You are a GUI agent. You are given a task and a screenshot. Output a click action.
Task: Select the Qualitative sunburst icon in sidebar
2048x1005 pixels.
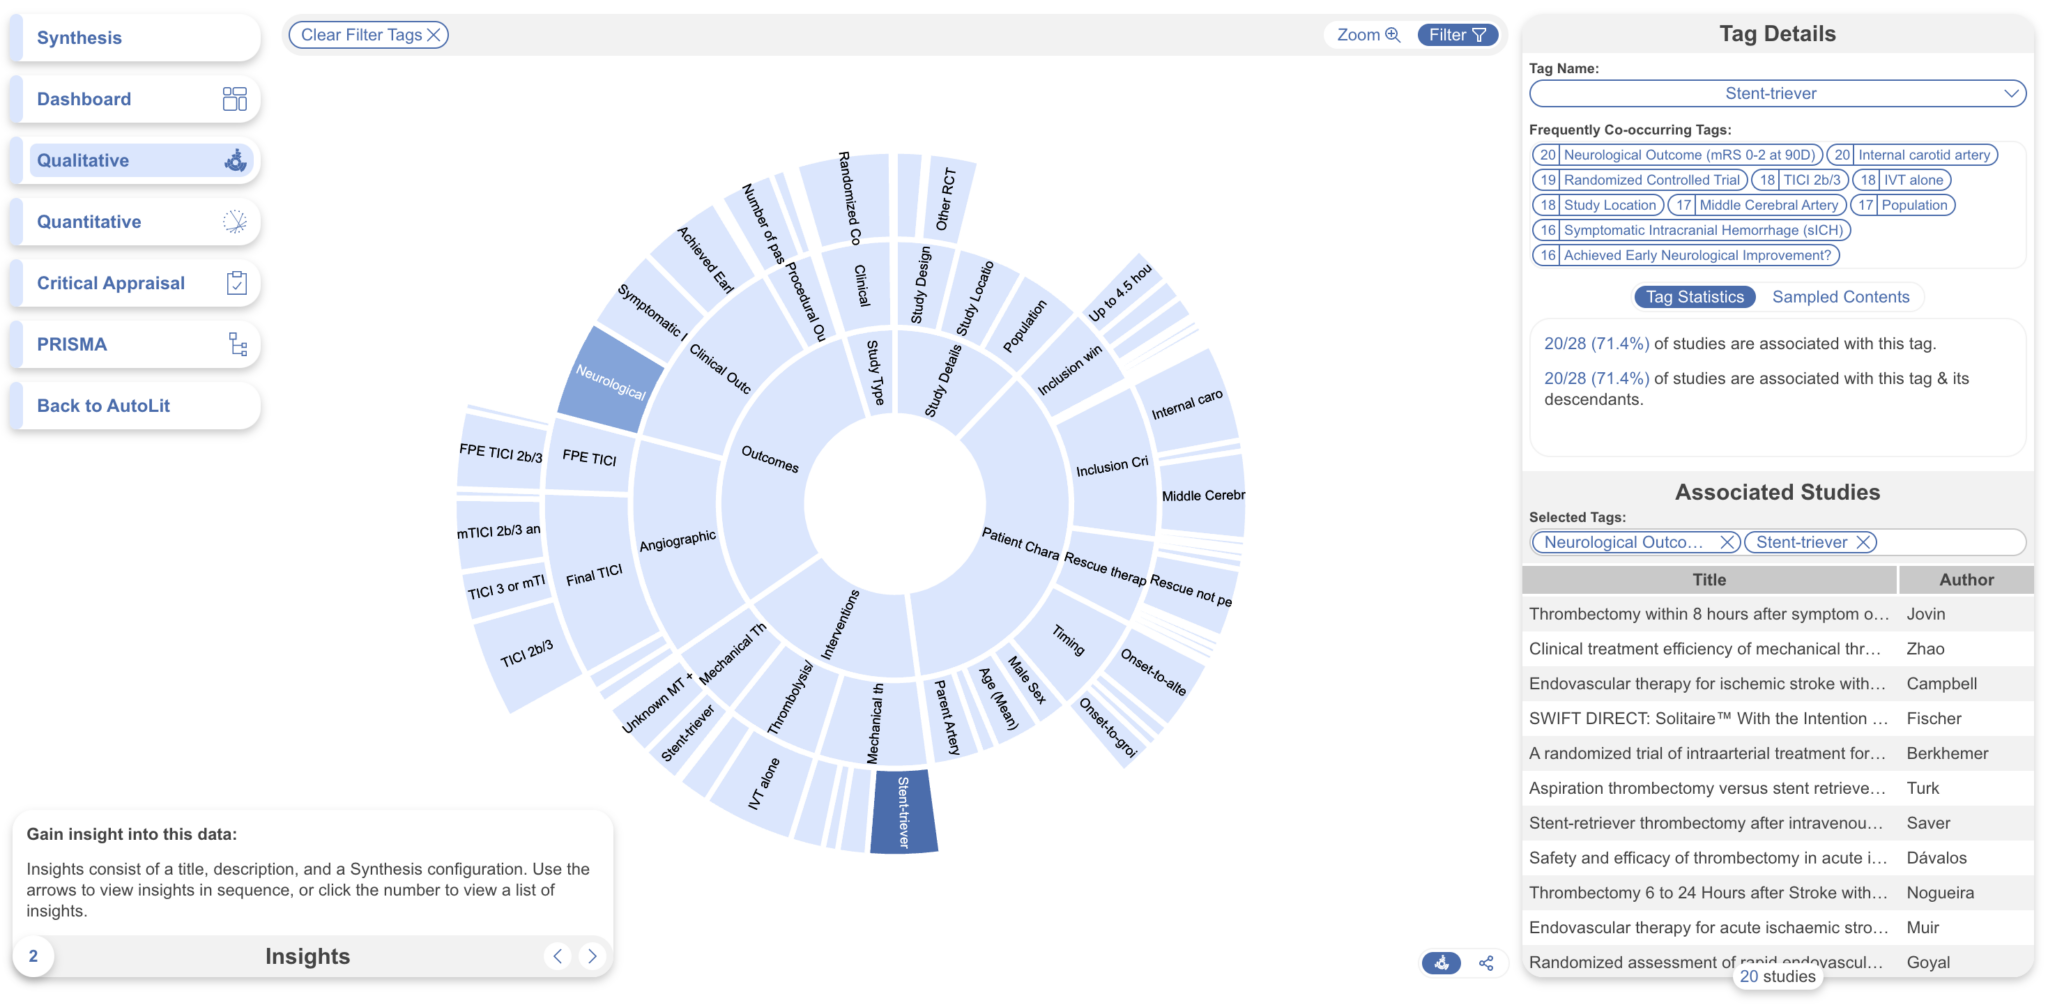point(236,160)
